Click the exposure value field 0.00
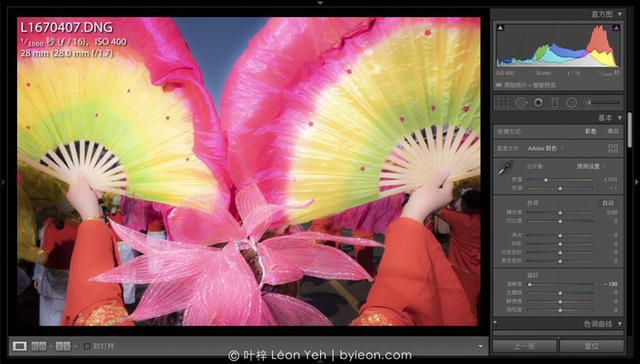The height and width of the screenshot is (364, 640). click(612, 212)
